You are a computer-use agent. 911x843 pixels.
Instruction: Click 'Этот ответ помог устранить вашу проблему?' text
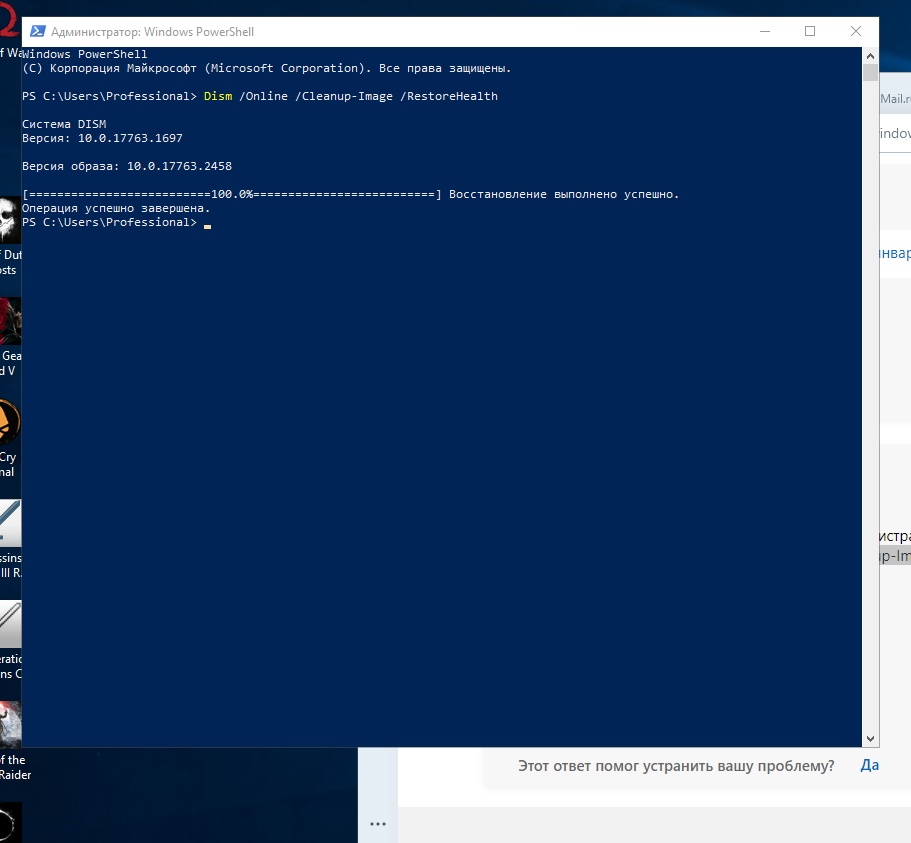coord(676,766)
